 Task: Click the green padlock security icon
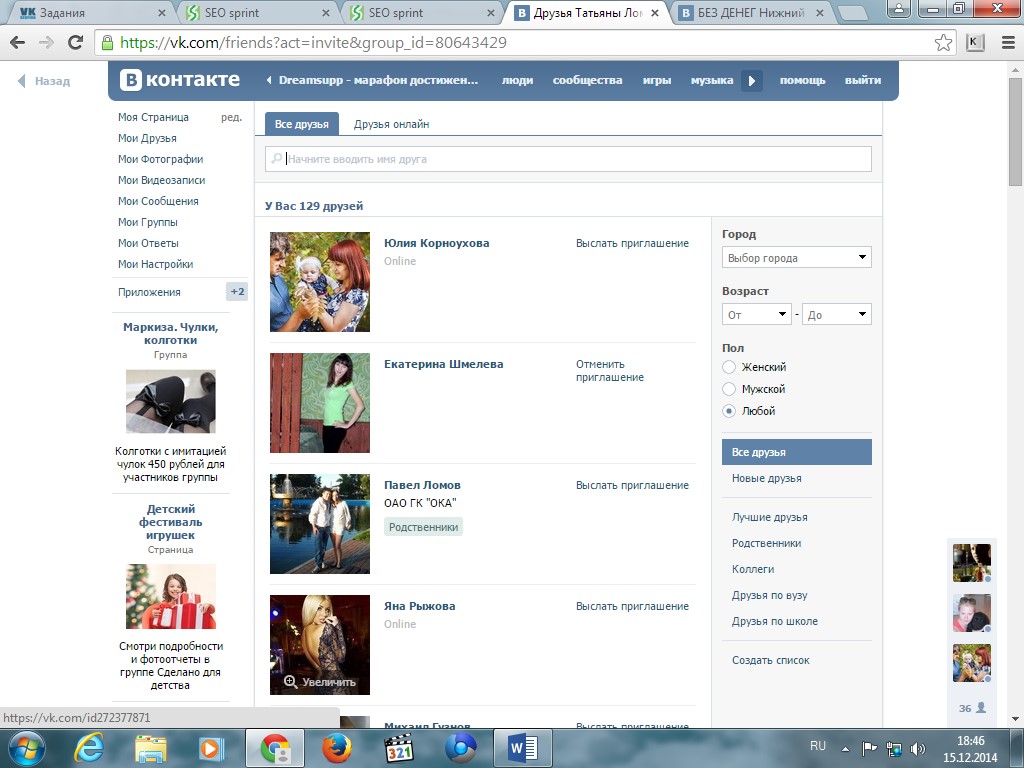[107, 43]
